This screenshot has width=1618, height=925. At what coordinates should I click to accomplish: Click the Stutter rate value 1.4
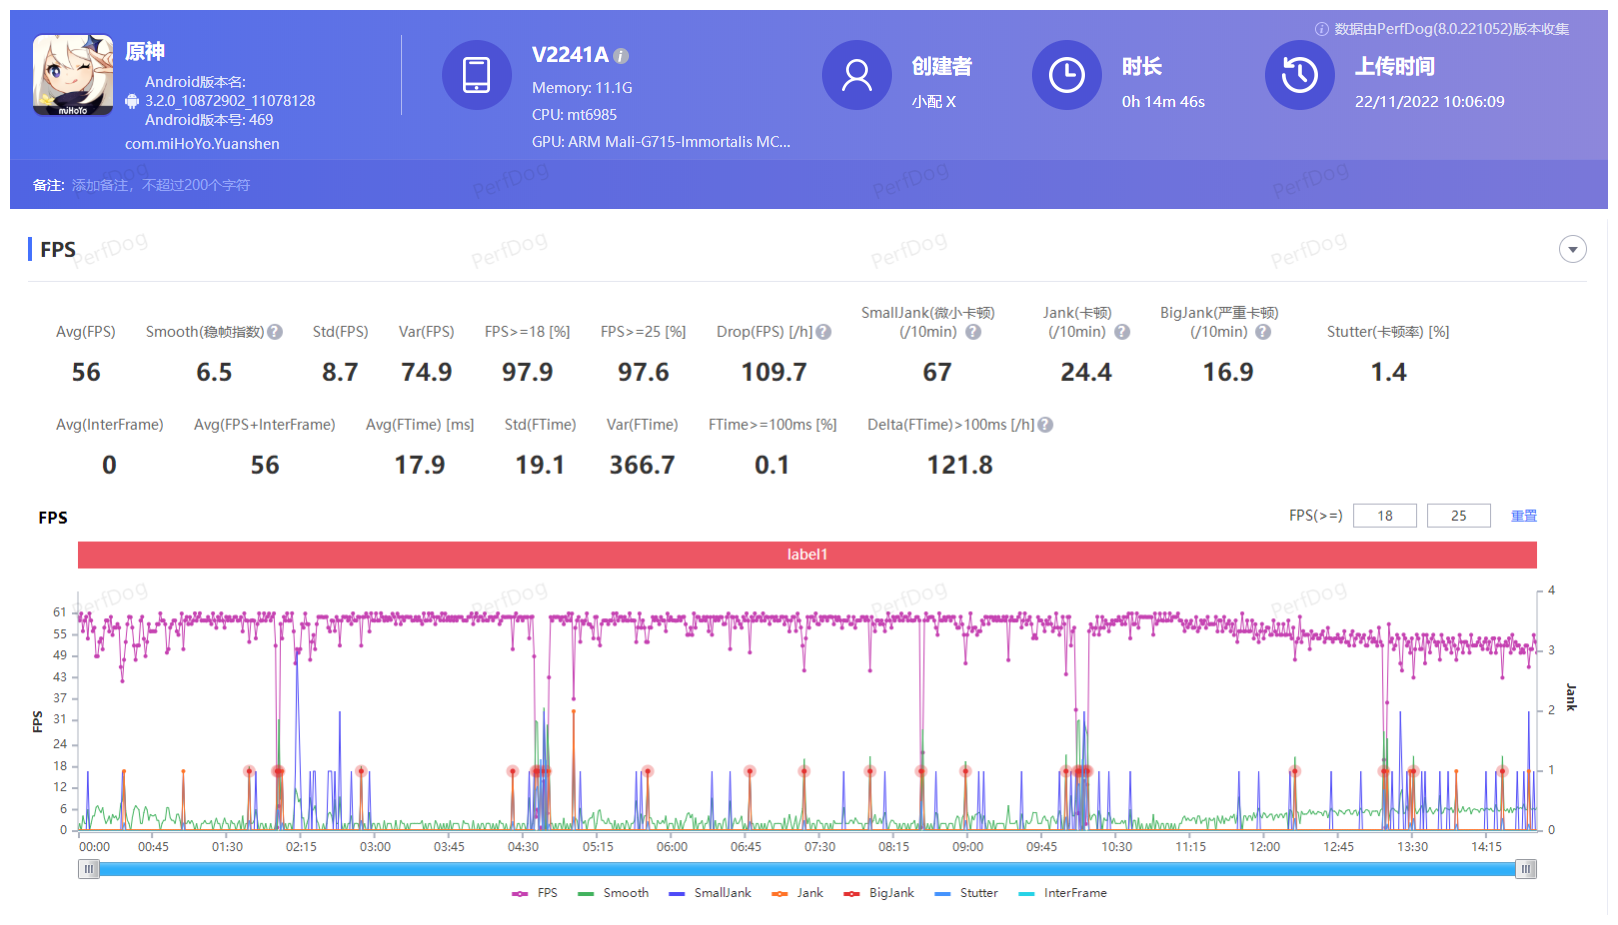tap(1389, 372)
